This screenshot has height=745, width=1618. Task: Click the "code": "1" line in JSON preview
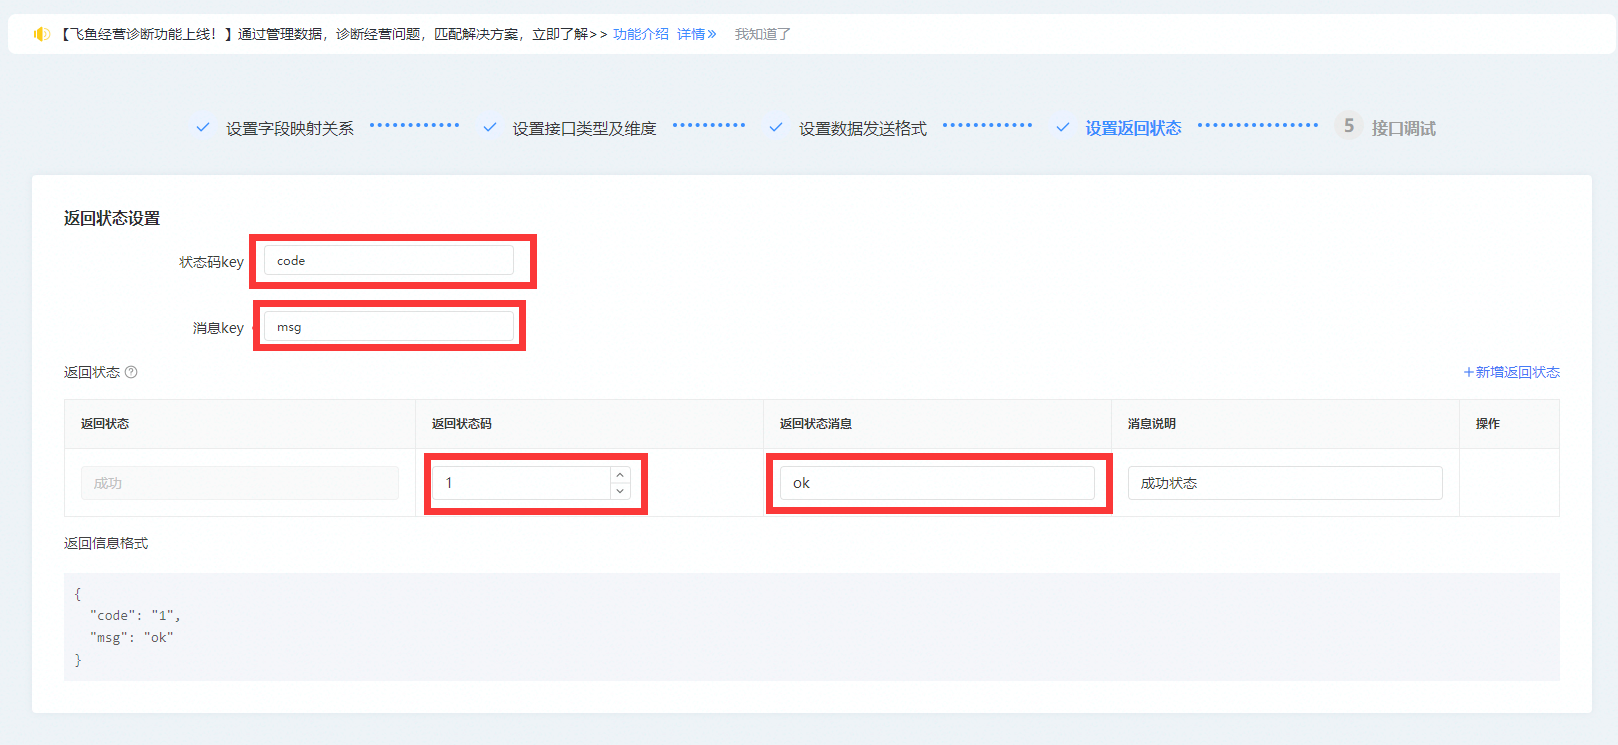[135, 615]
